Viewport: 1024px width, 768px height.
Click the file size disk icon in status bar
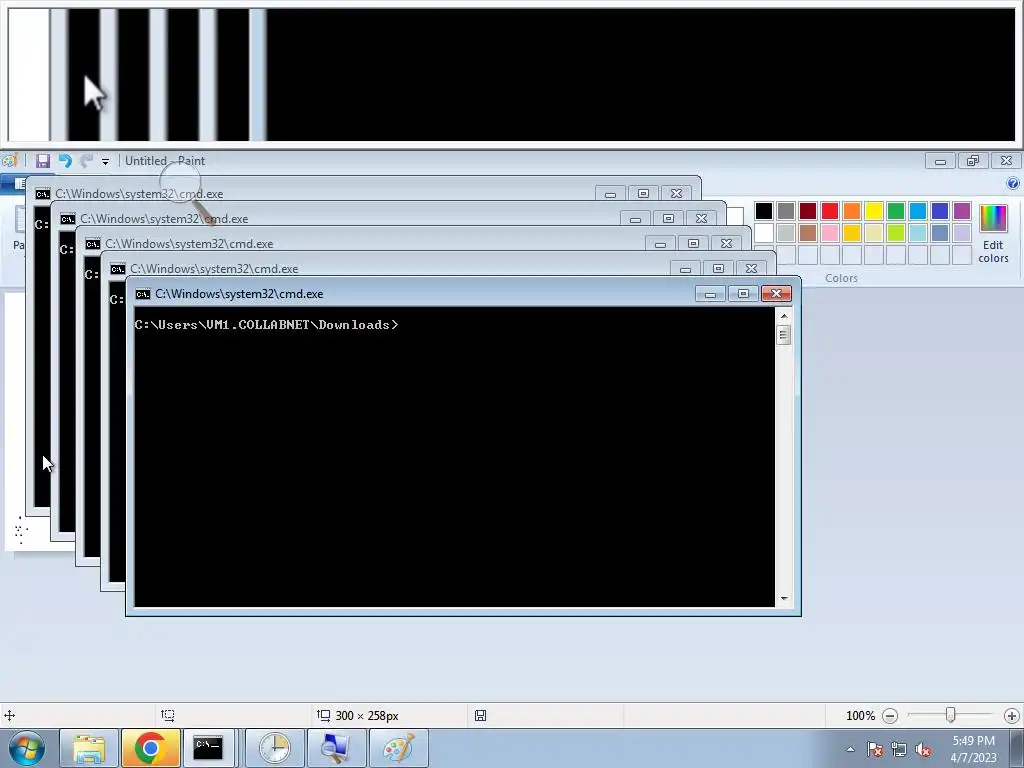(x=481, y=716)
